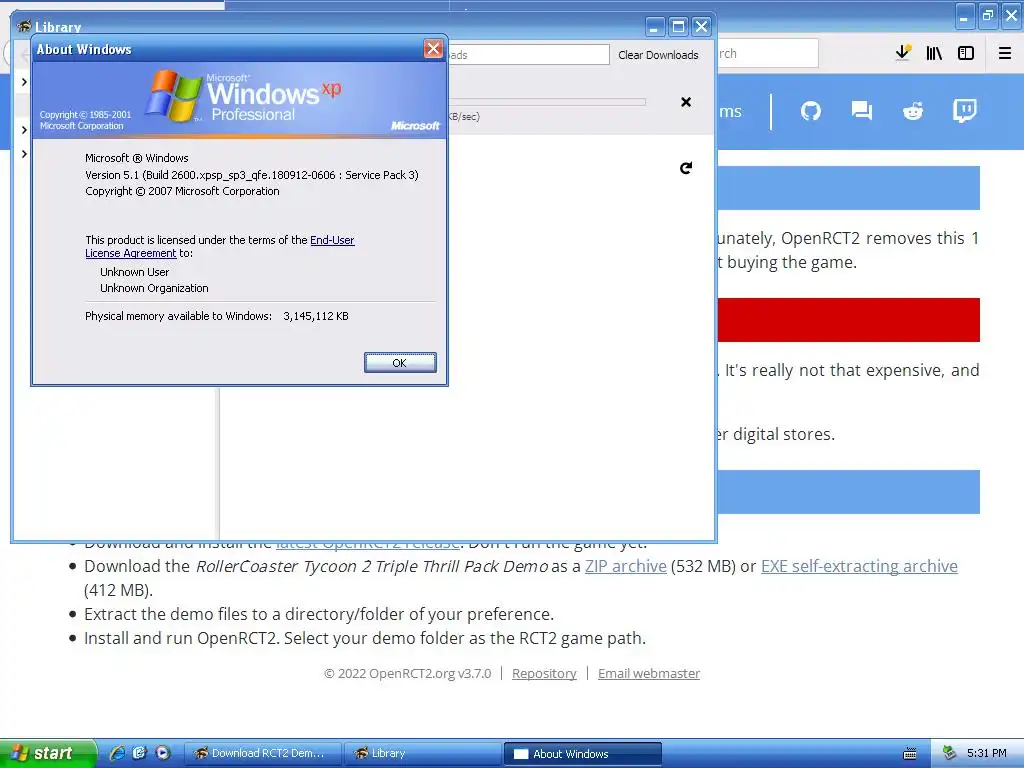Screen dimensions: 1024x768
Task: Click the ZIP archive download link
Action: (x=626, y=566)
